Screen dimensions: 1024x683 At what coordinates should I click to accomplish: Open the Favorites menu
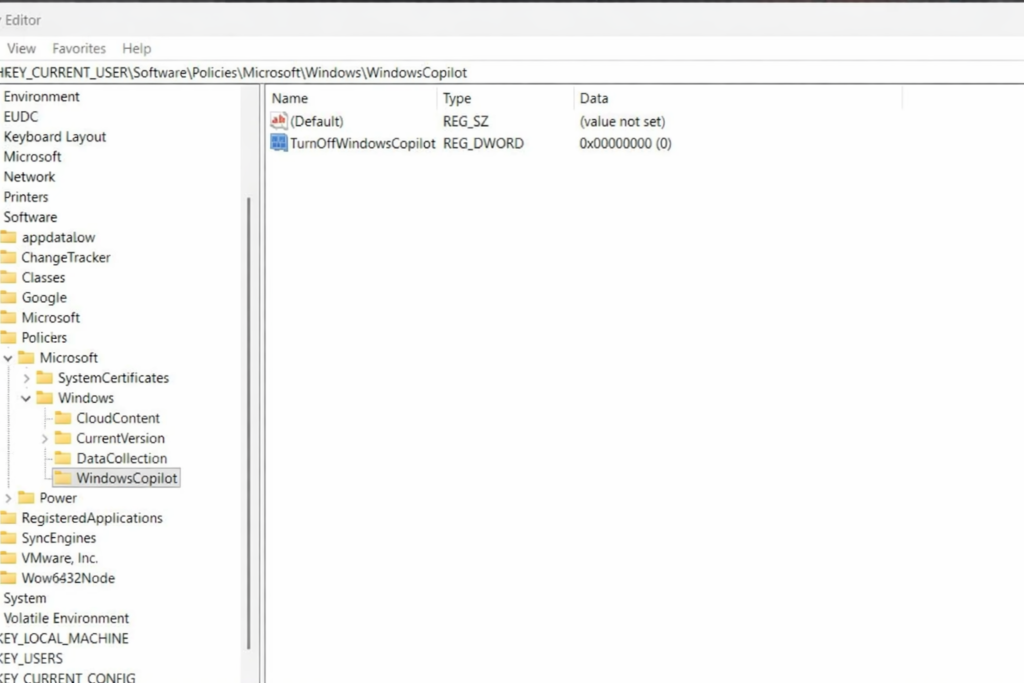pyautogui.click(x=79, y=48)
